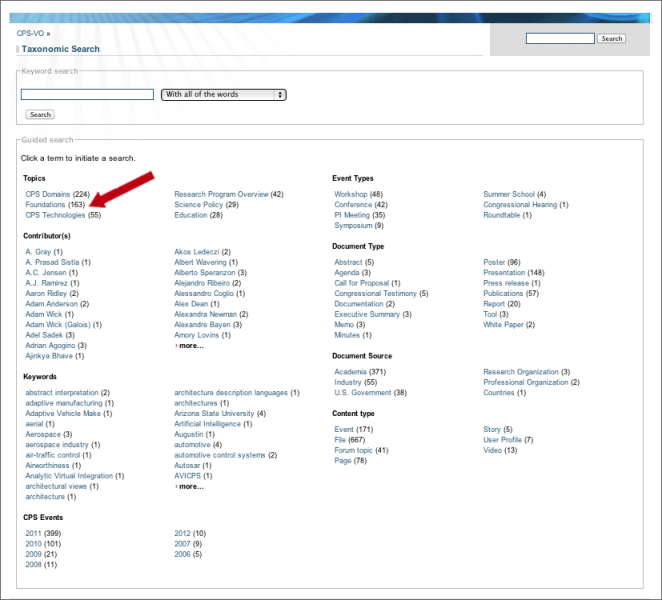Open the Research Program Overview topic
662x600 pixels.
(x=221, y=194)
